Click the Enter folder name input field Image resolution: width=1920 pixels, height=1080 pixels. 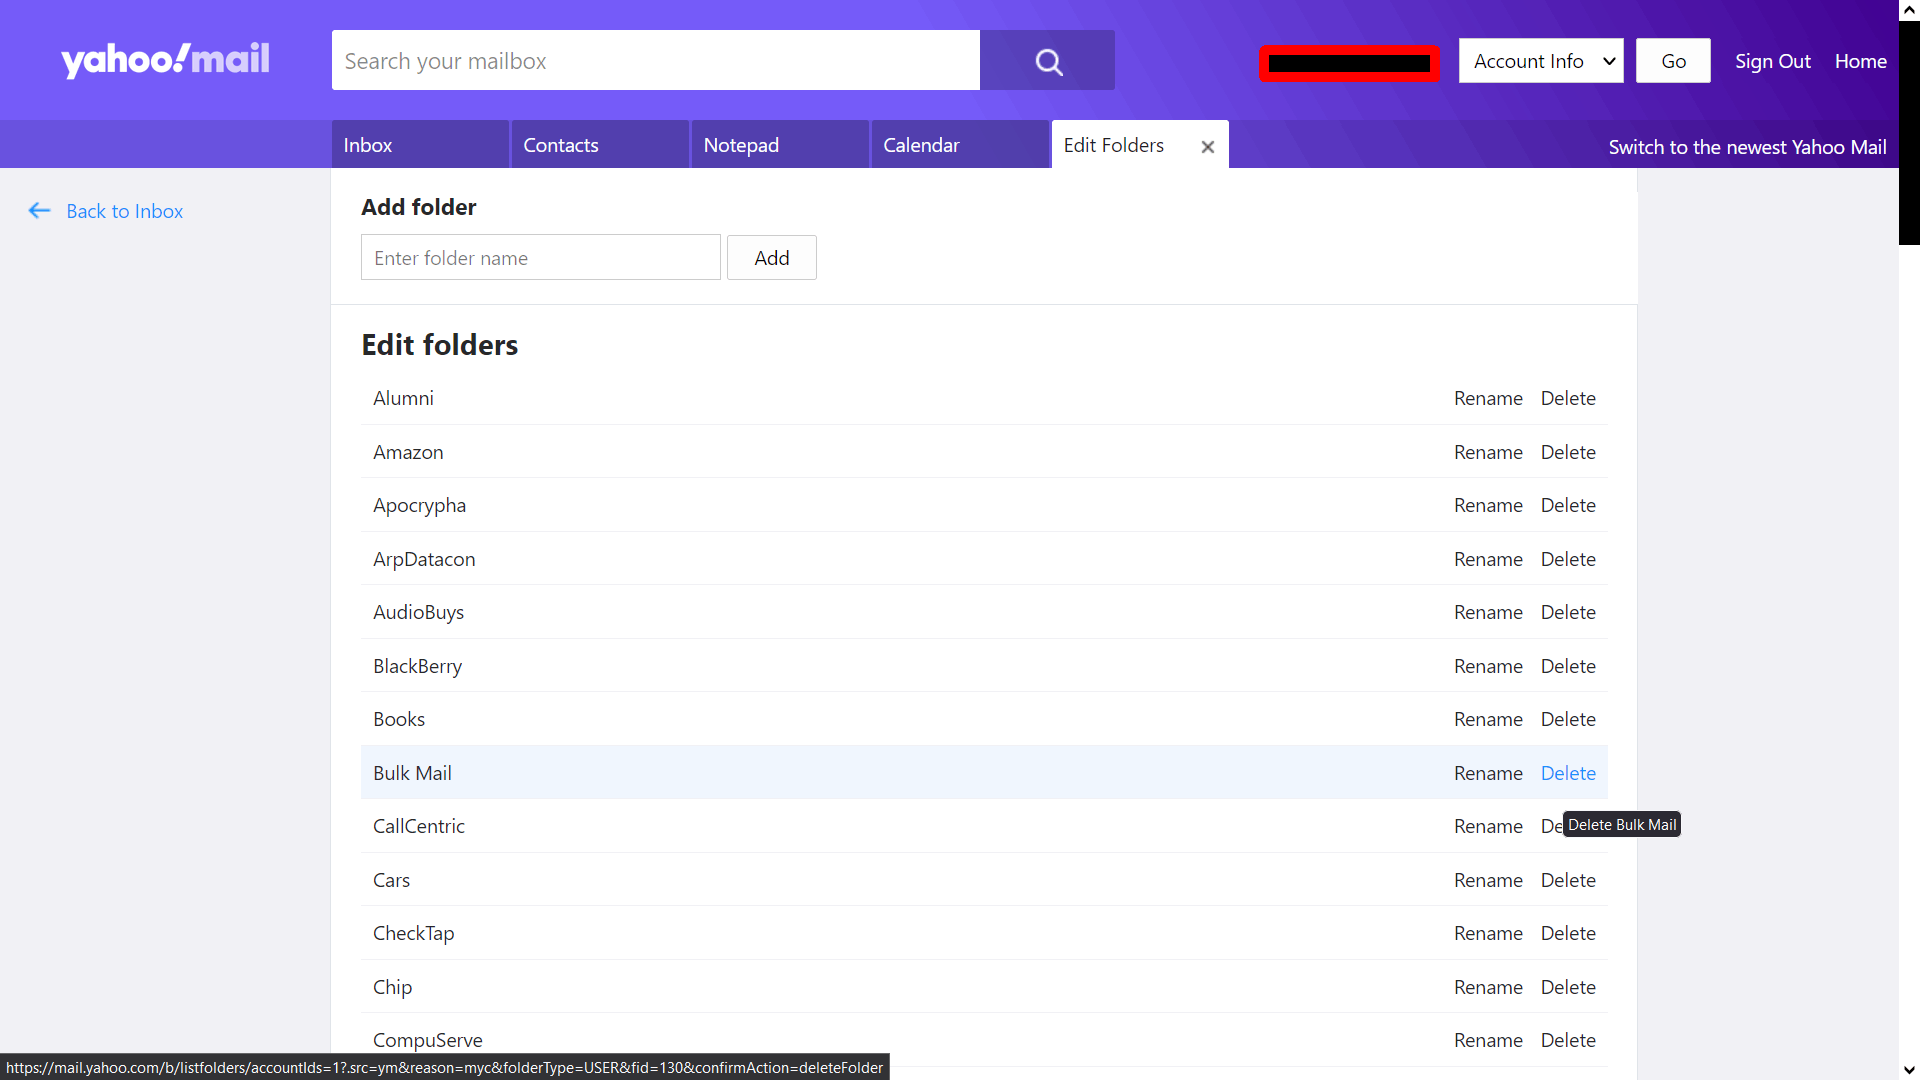coord(538,257)
